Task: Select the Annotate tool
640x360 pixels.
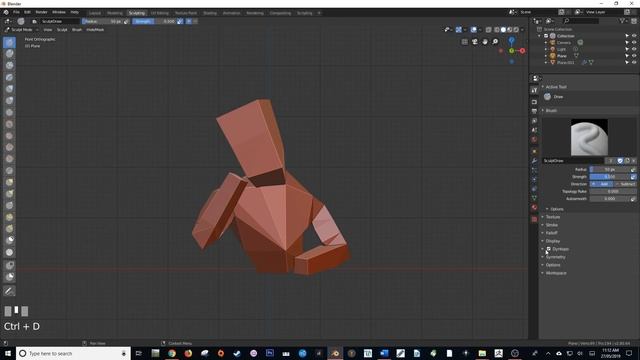Action: pyautogui.click(x=9, y=291)
